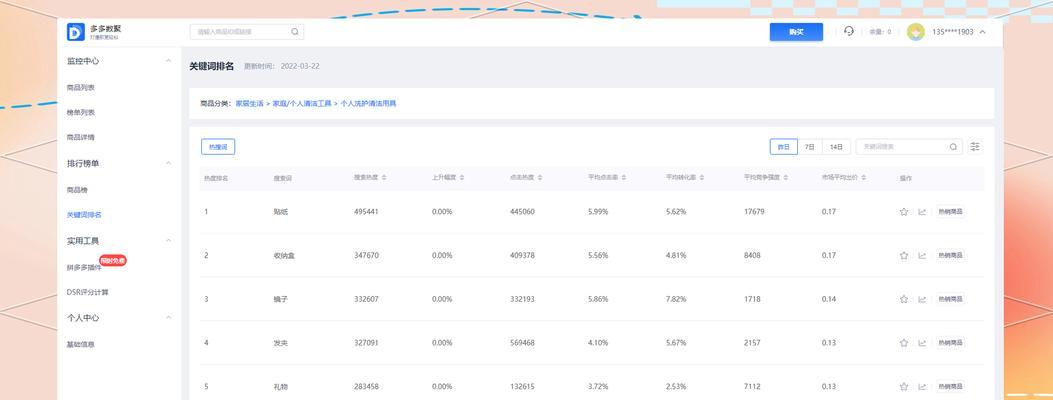Collapse the 个人中心 sidebar section
This screenshot has width=1053, height=400.
click(169, 317)
